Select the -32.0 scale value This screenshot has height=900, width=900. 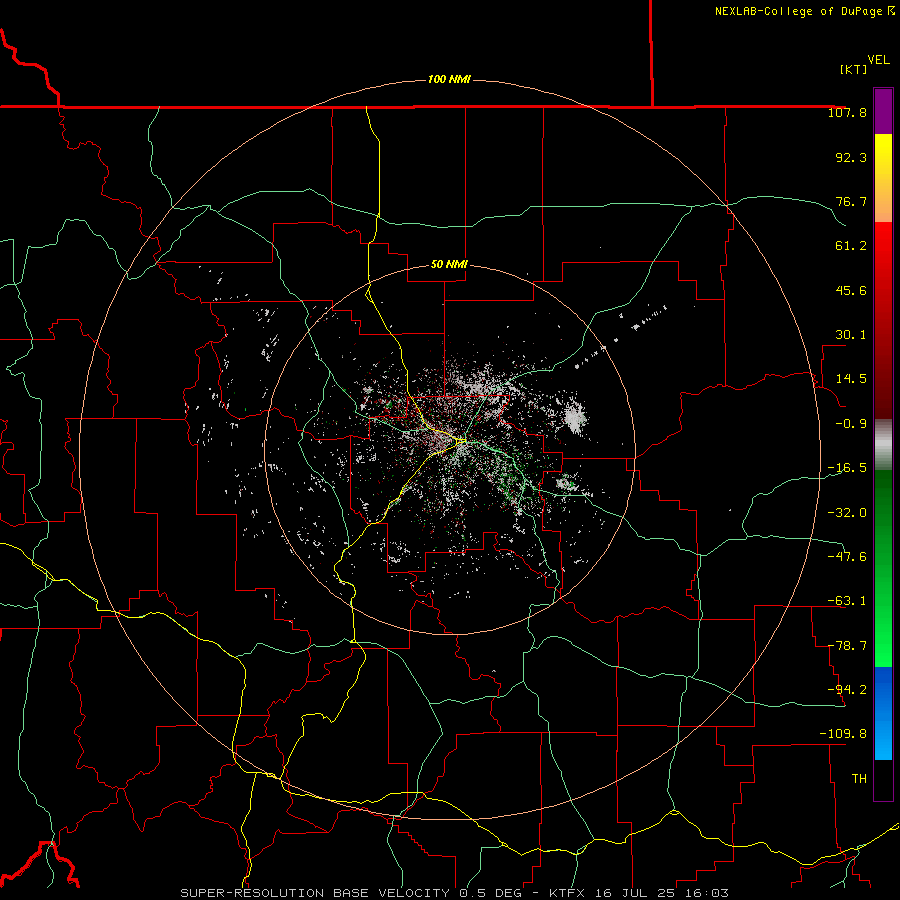[x=847, y=513]
